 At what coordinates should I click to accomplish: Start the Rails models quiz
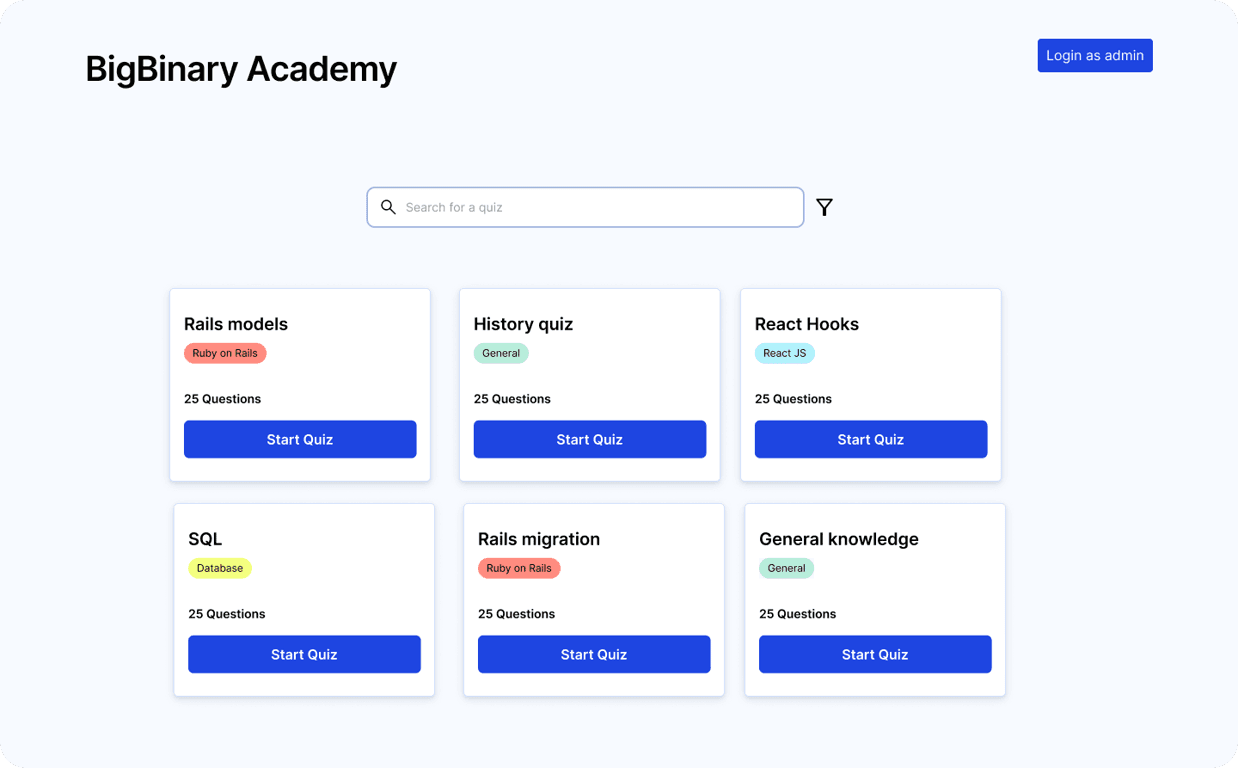point(300,439)
